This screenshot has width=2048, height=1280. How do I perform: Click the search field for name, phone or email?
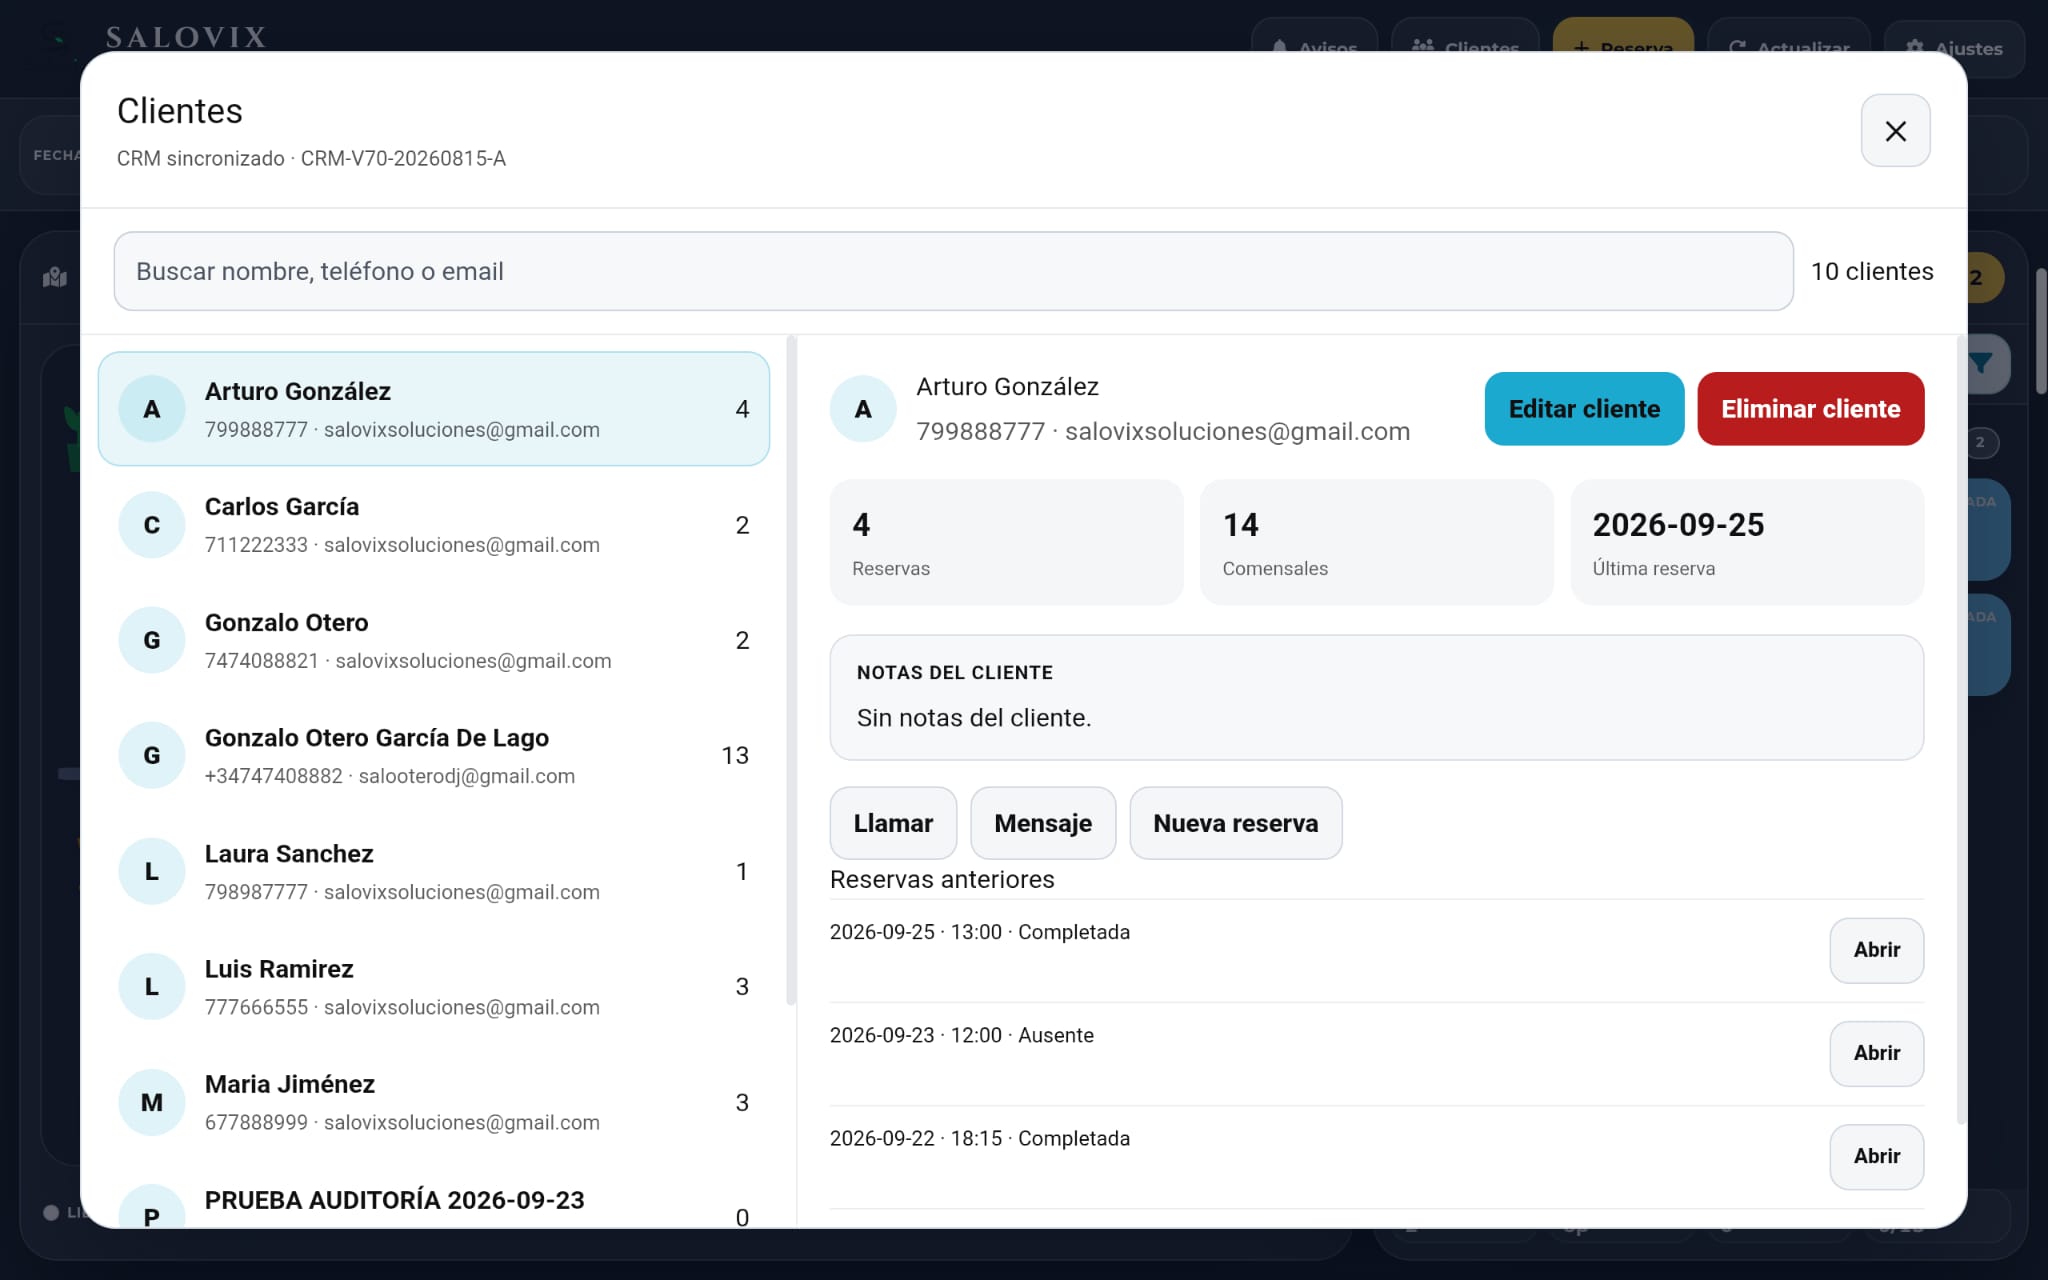953,271
